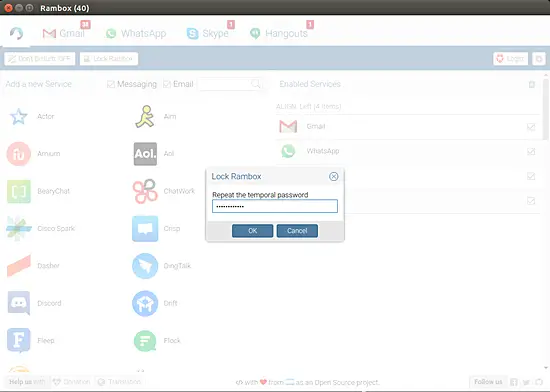Viewport: 550px width, 392px height.
Task: Click Gmail icon in Enabled Services list
Action: [288, 126]
